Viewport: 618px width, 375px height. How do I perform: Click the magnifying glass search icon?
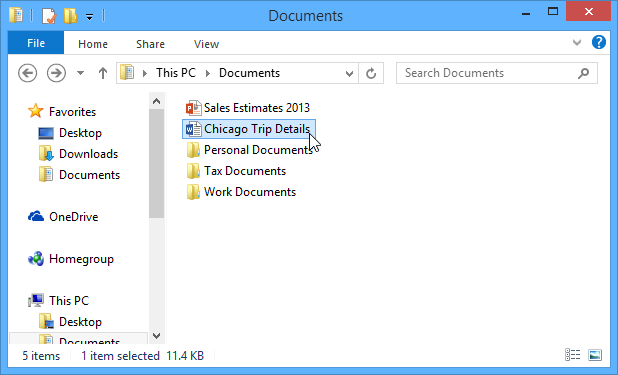(x=583, y=73)
